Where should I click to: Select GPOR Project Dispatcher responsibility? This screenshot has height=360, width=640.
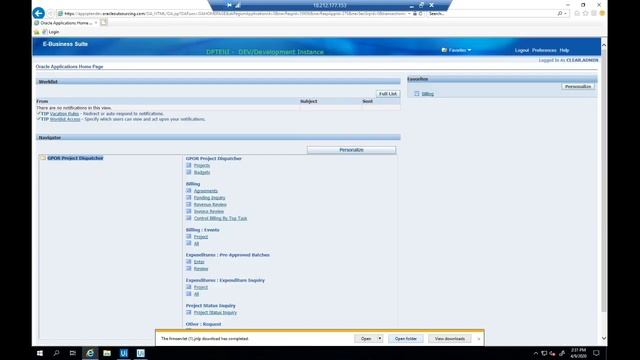pos(75,158)
